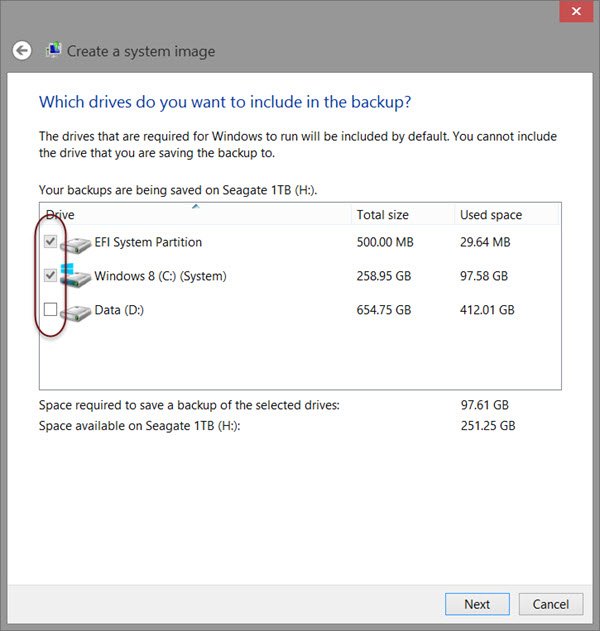Click the 258.95 GB total size value
Screen dimensions: 600x631
pyautogui.click(x=384, y=276)
